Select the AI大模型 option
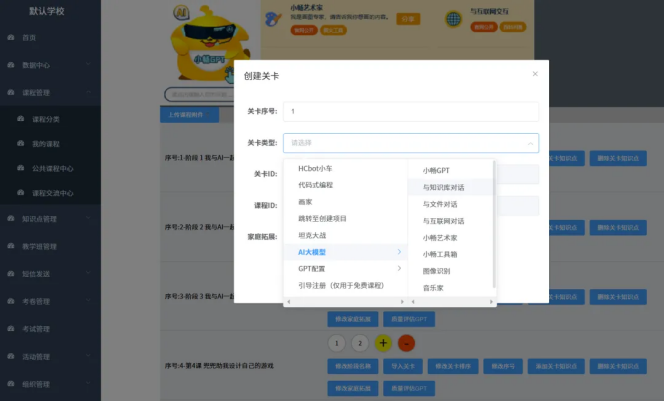 (x=346, y=252)
